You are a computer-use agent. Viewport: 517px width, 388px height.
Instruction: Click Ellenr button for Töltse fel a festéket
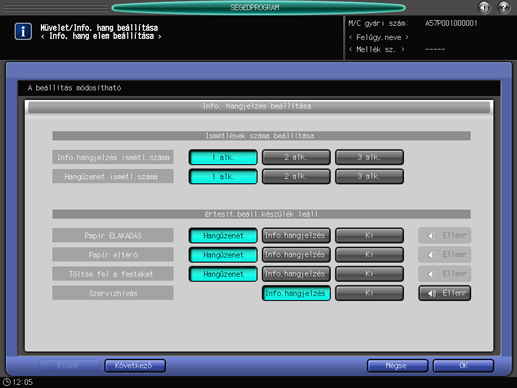tap(445, 274)
